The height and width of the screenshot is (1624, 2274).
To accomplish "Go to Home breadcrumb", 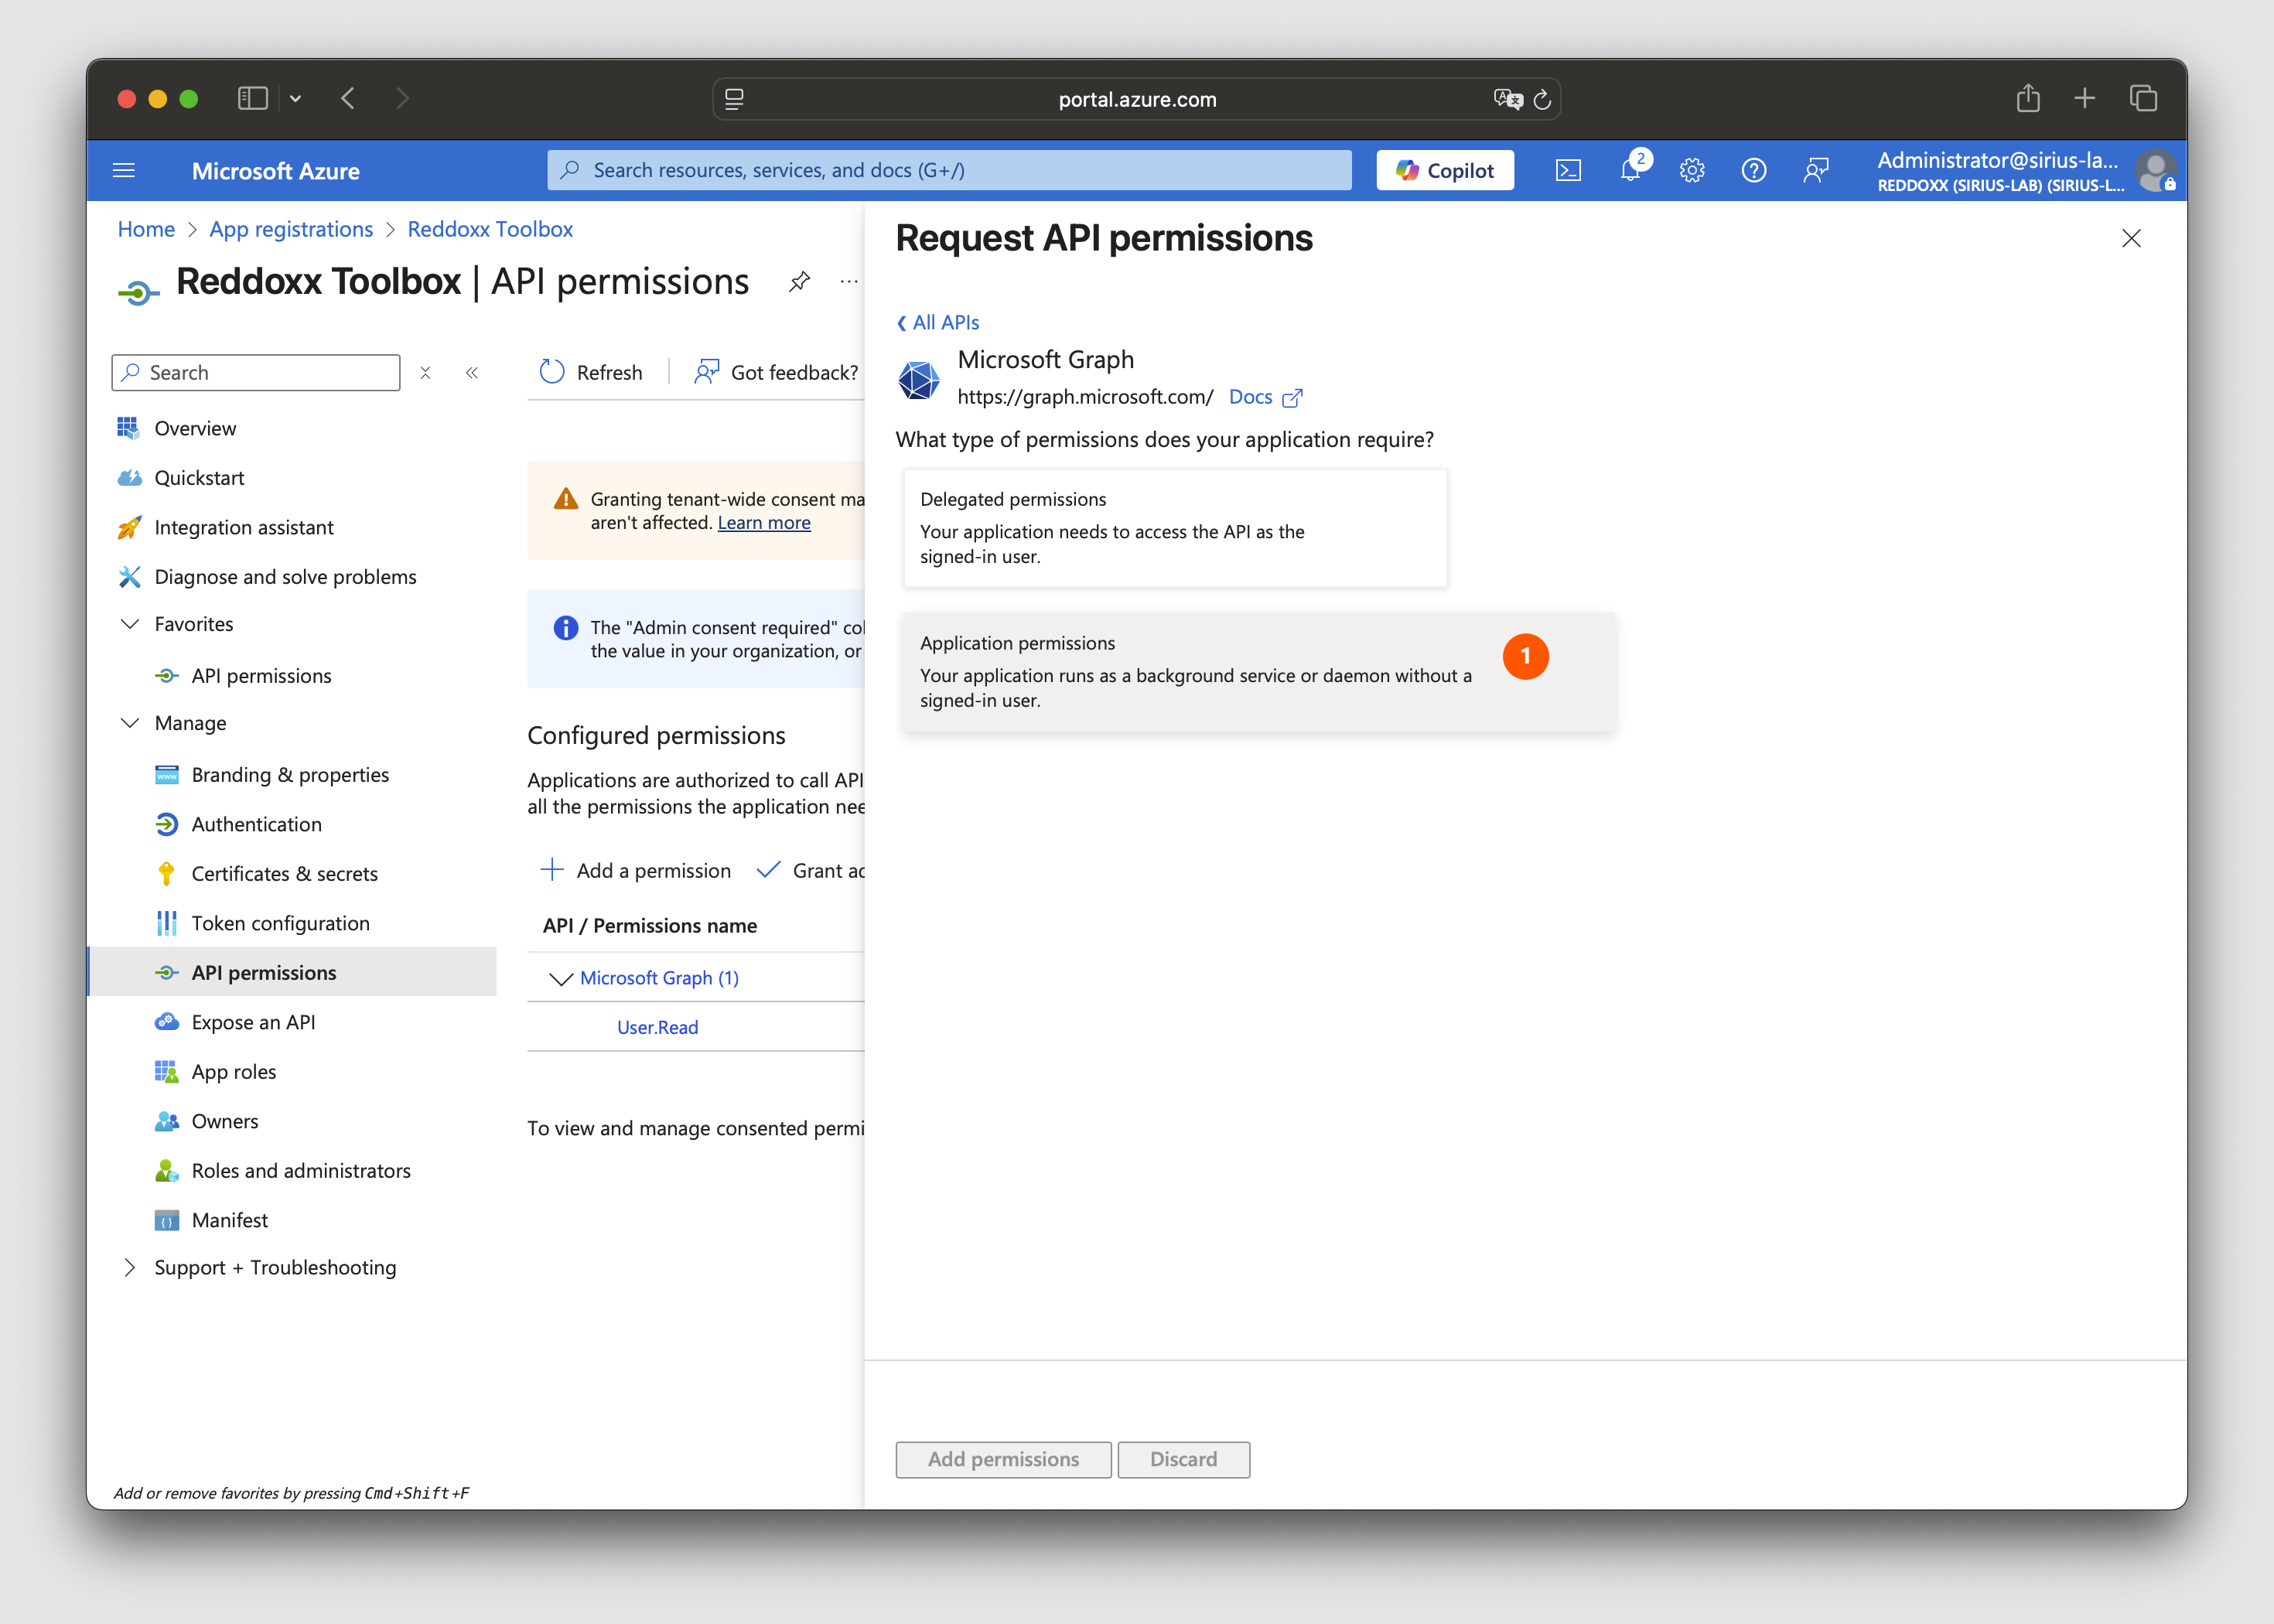I will point(146,229).
